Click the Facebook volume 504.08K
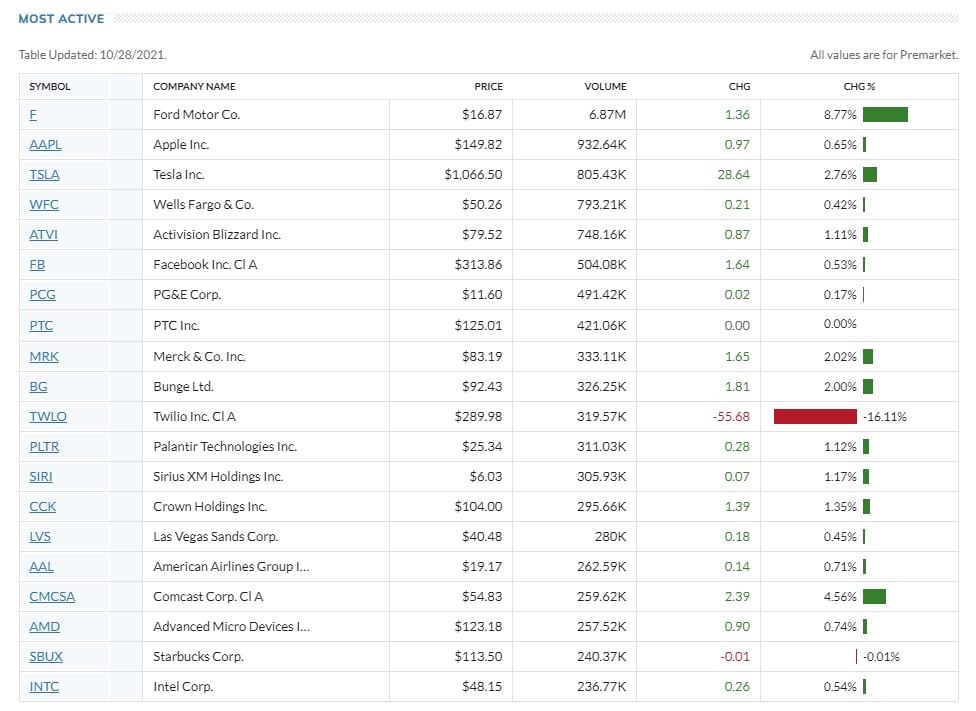Viewport: 976px width, 711px height. 601,265
